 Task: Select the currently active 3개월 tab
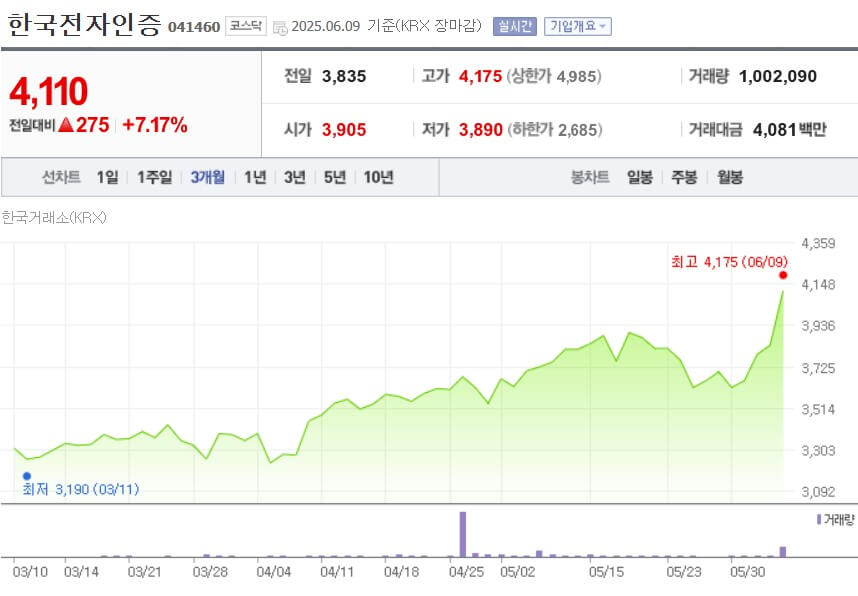coord(207,176)
